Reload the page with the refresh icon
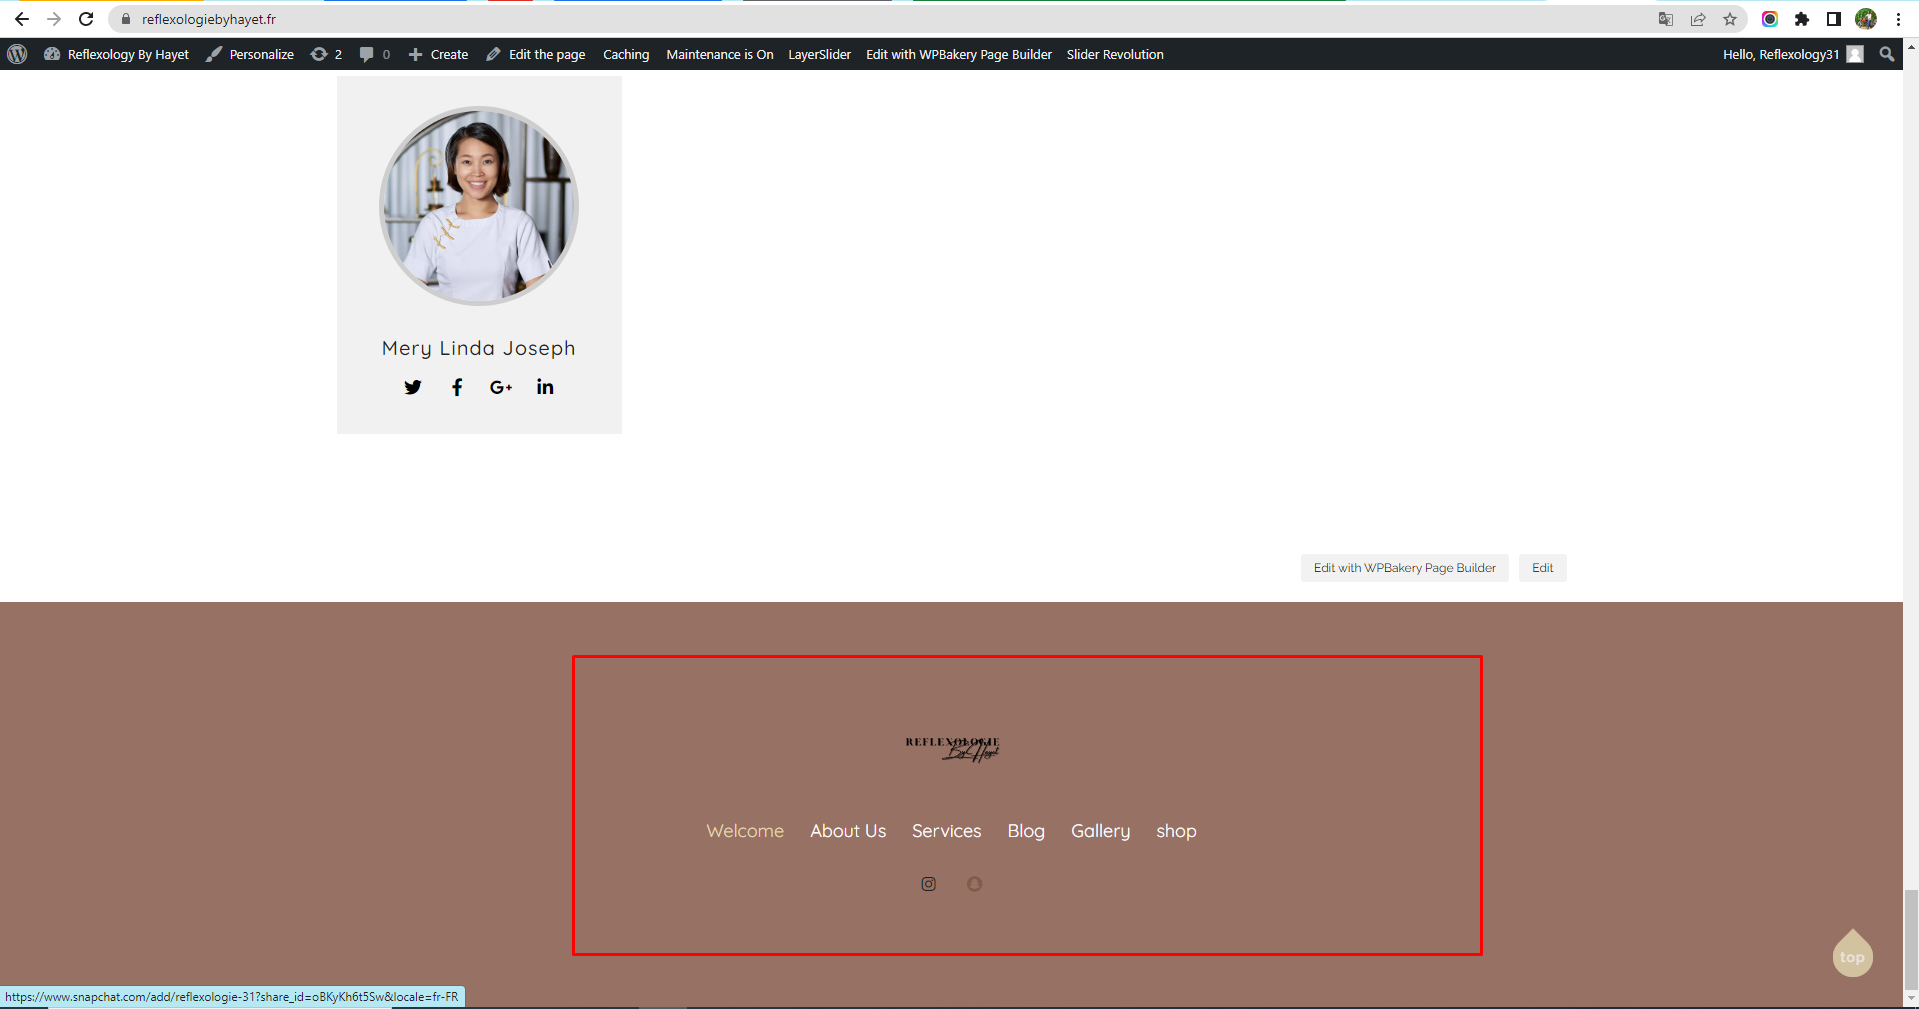Screen dimensions: 1919x1009 86,19
